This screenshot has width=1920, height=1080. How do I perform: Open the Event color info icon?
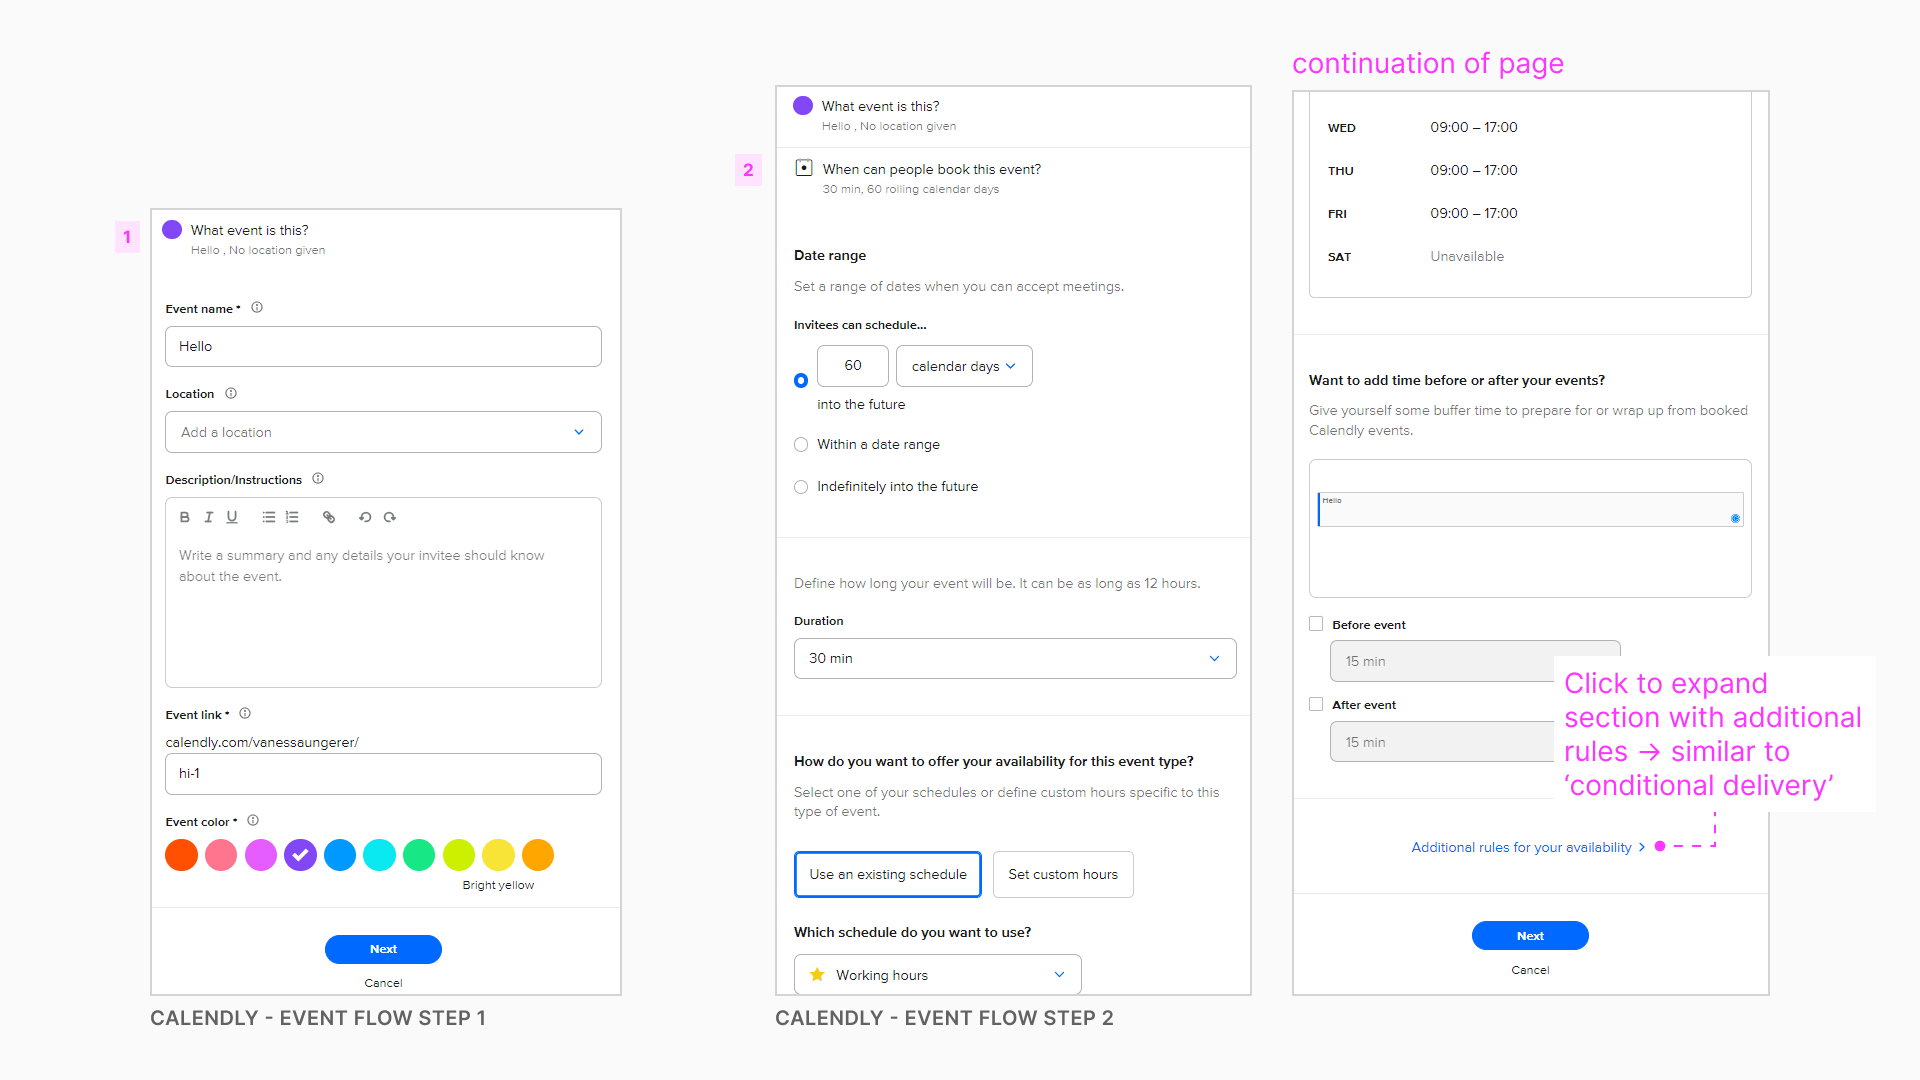click(253, 820)
